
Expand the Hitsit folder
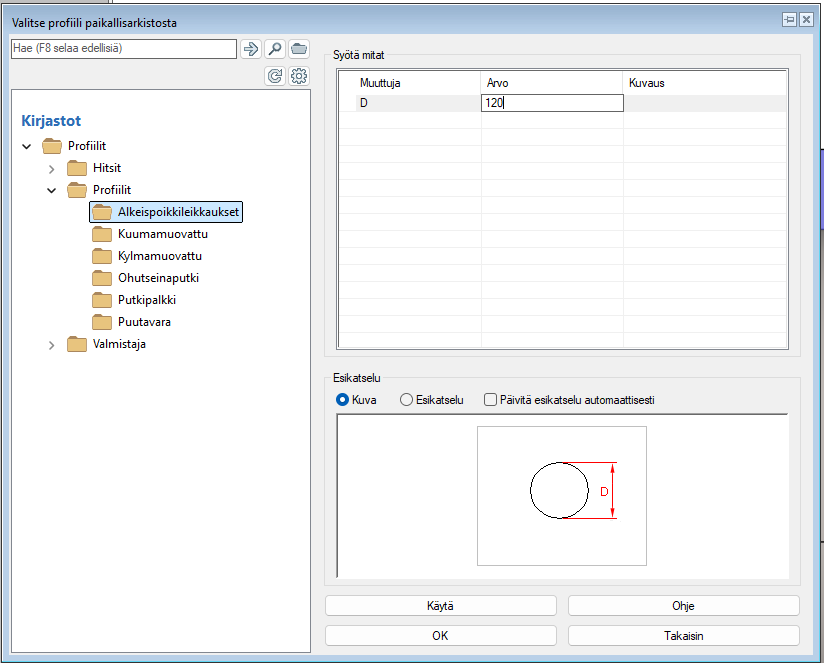coord(52,168)
